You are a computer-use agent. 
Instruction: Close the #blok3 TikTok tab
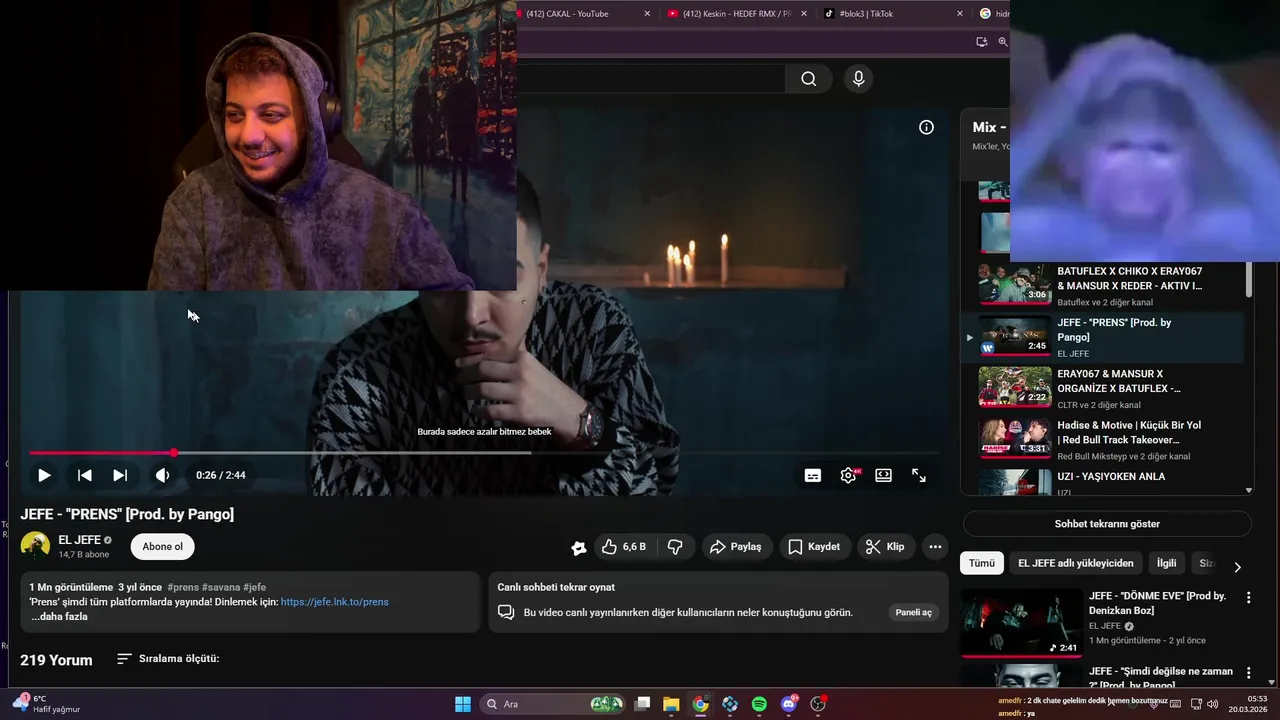coord(960,14)
